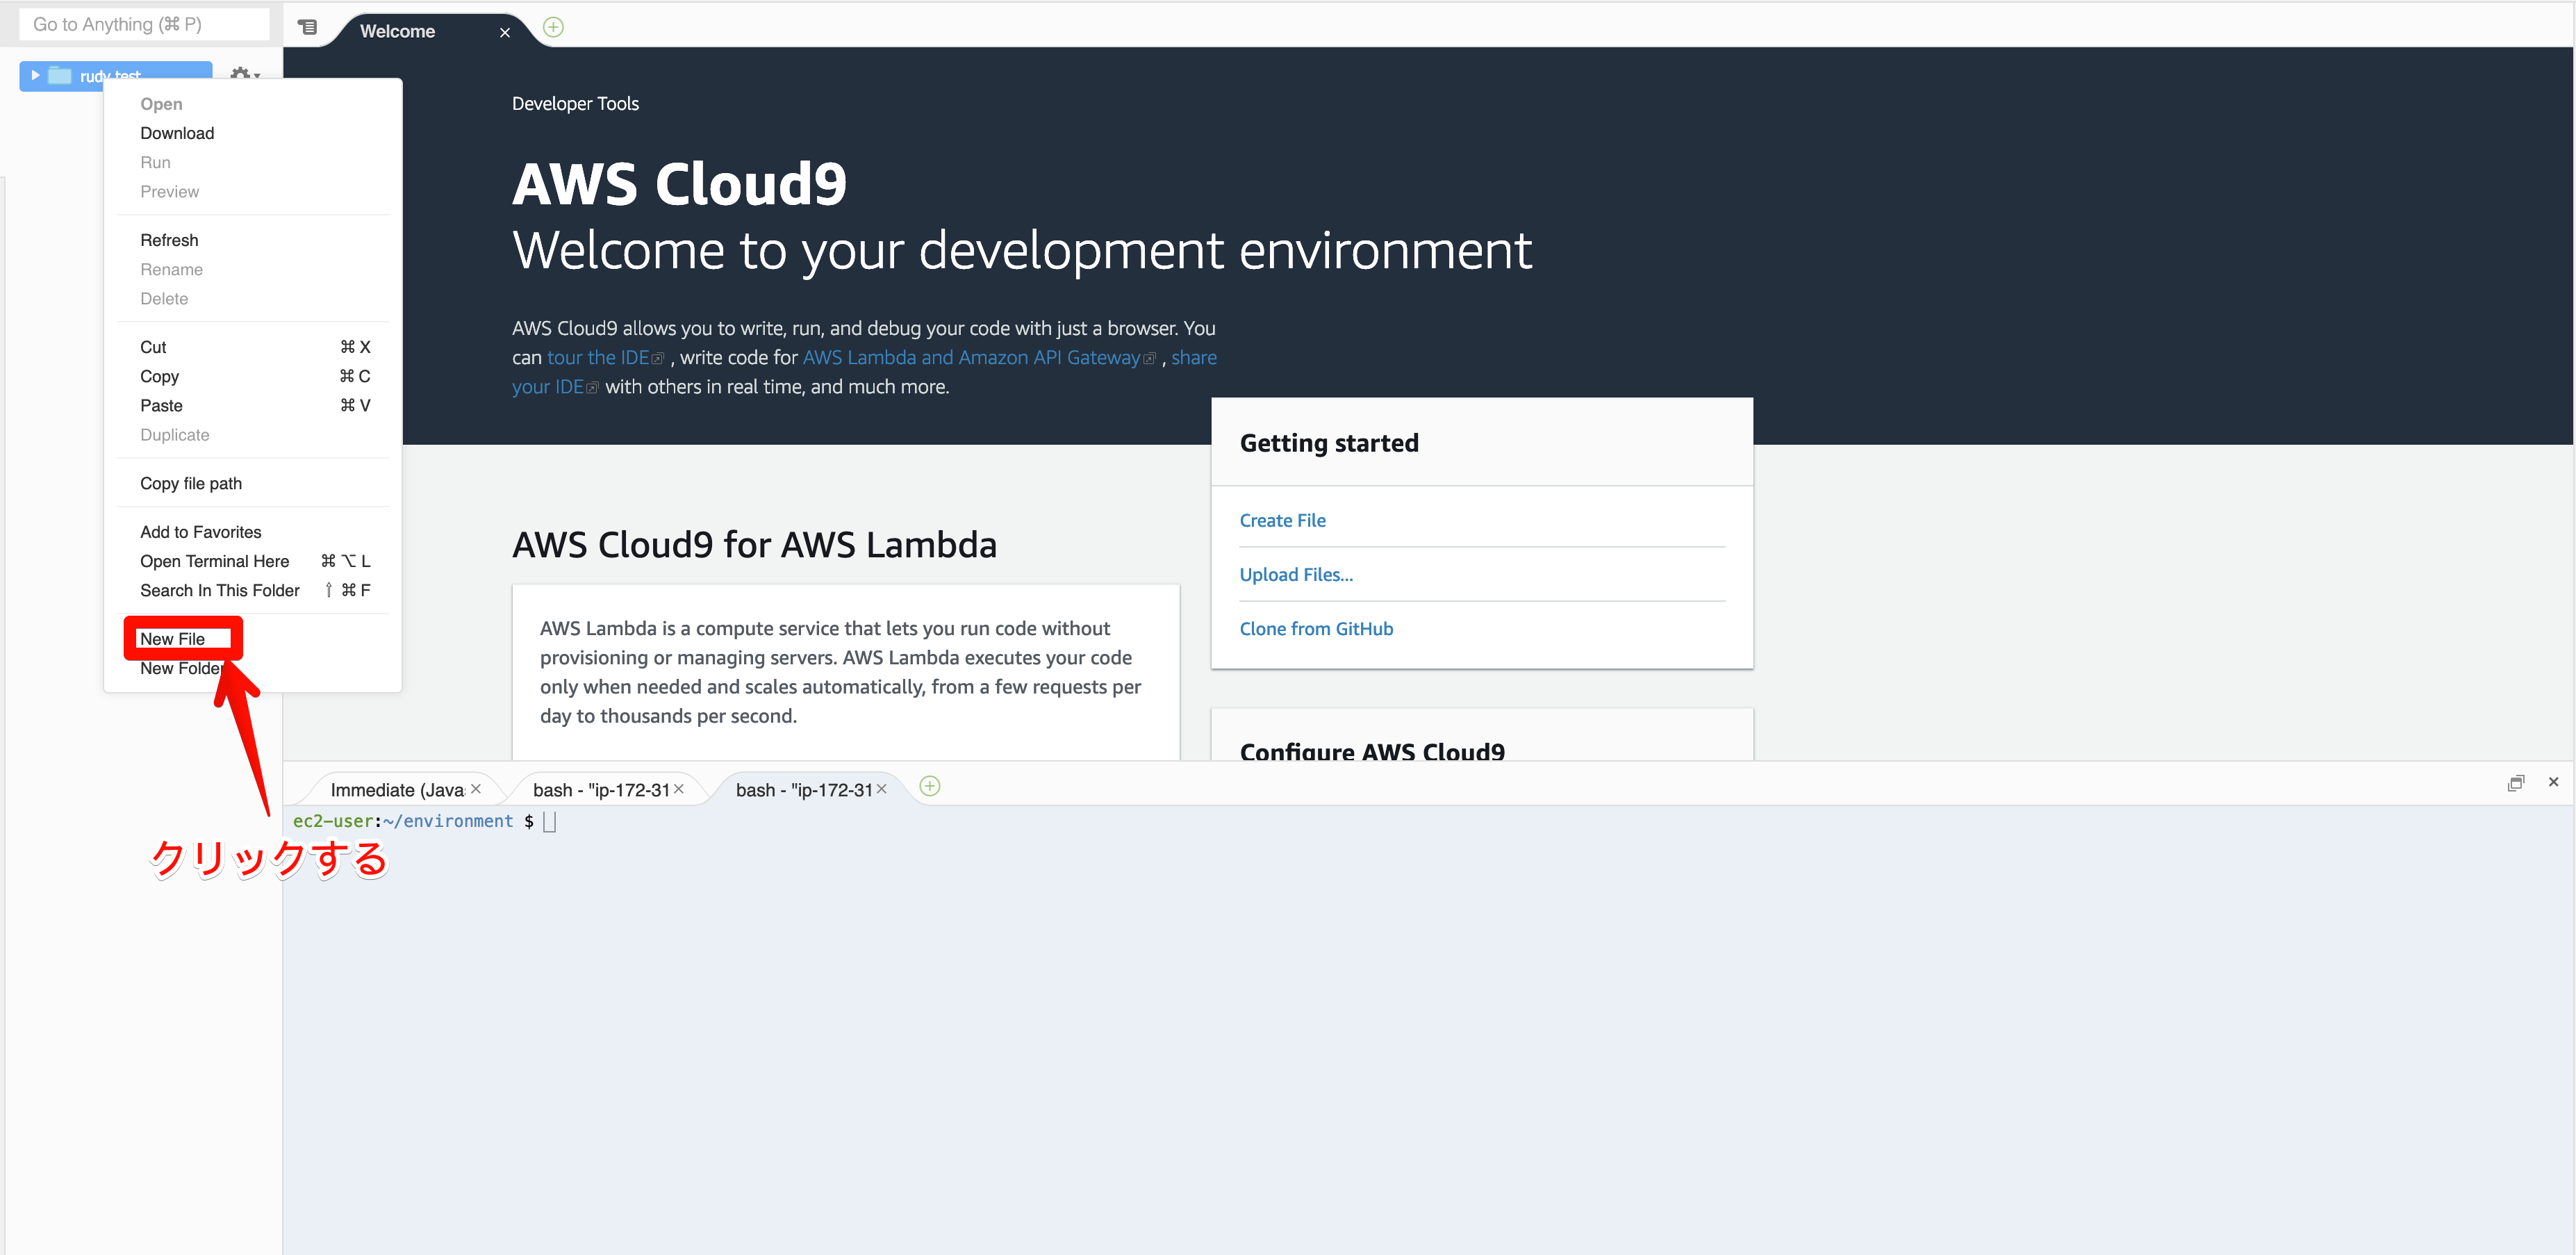Click the AWS Cloud9 for AWS Lambda heading
The width and height of the screenshot is (2576, 1255).
(x=754, y=545)
